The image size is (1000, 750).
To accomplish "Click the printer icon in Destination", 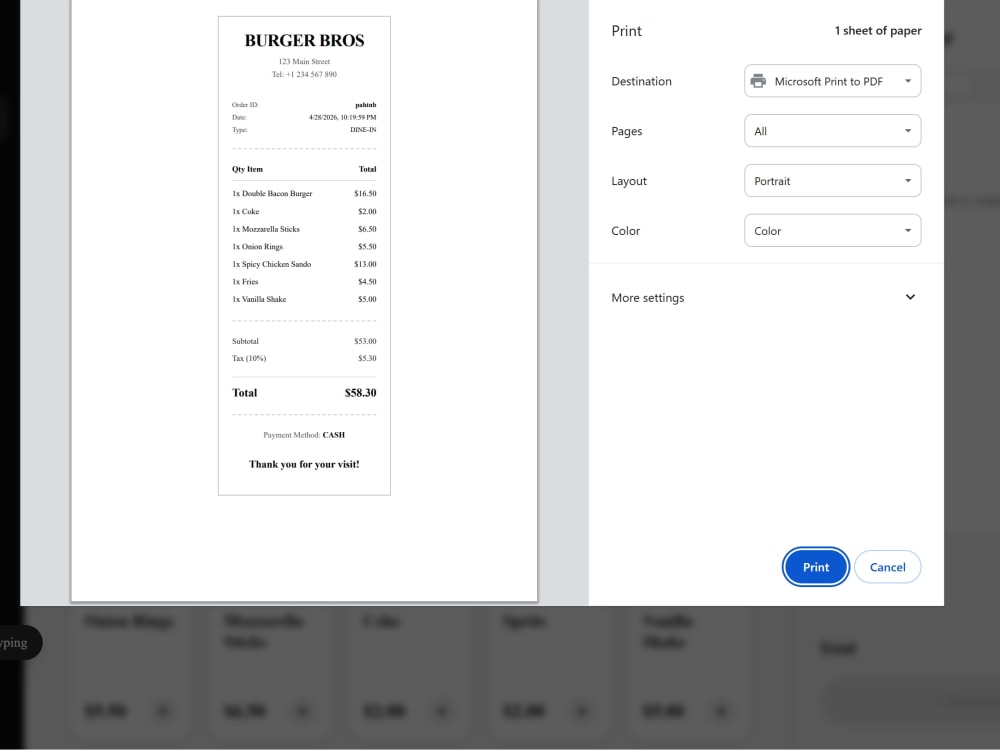I will click(758, 81).
